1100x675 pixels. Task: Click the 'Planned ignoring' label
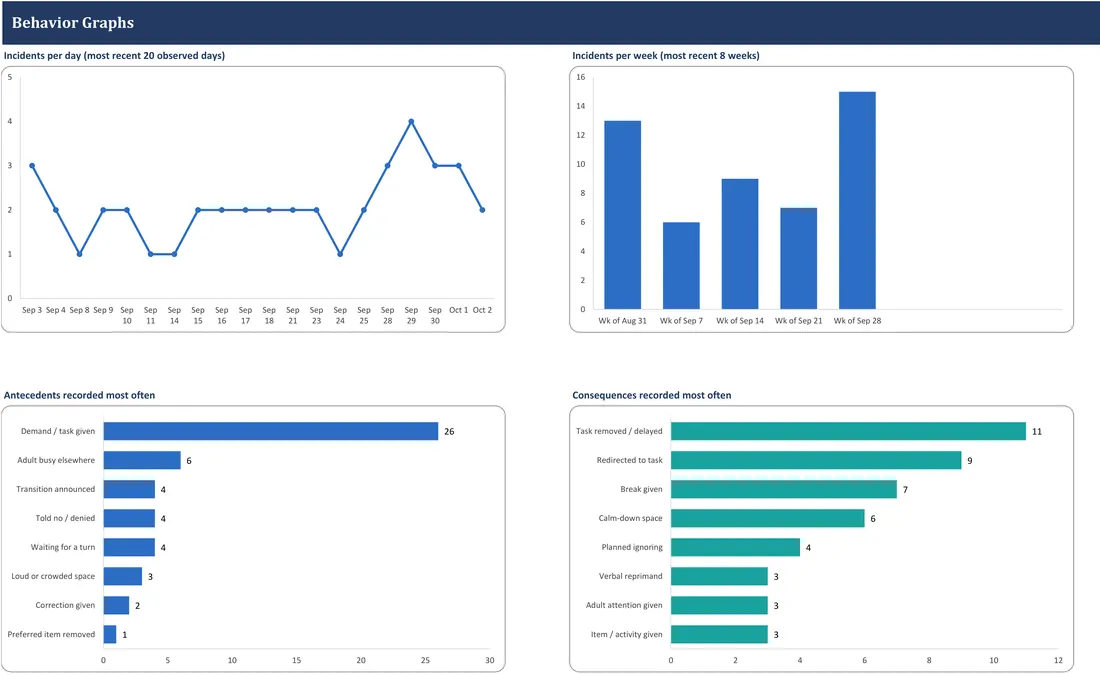tap(631, 547)
